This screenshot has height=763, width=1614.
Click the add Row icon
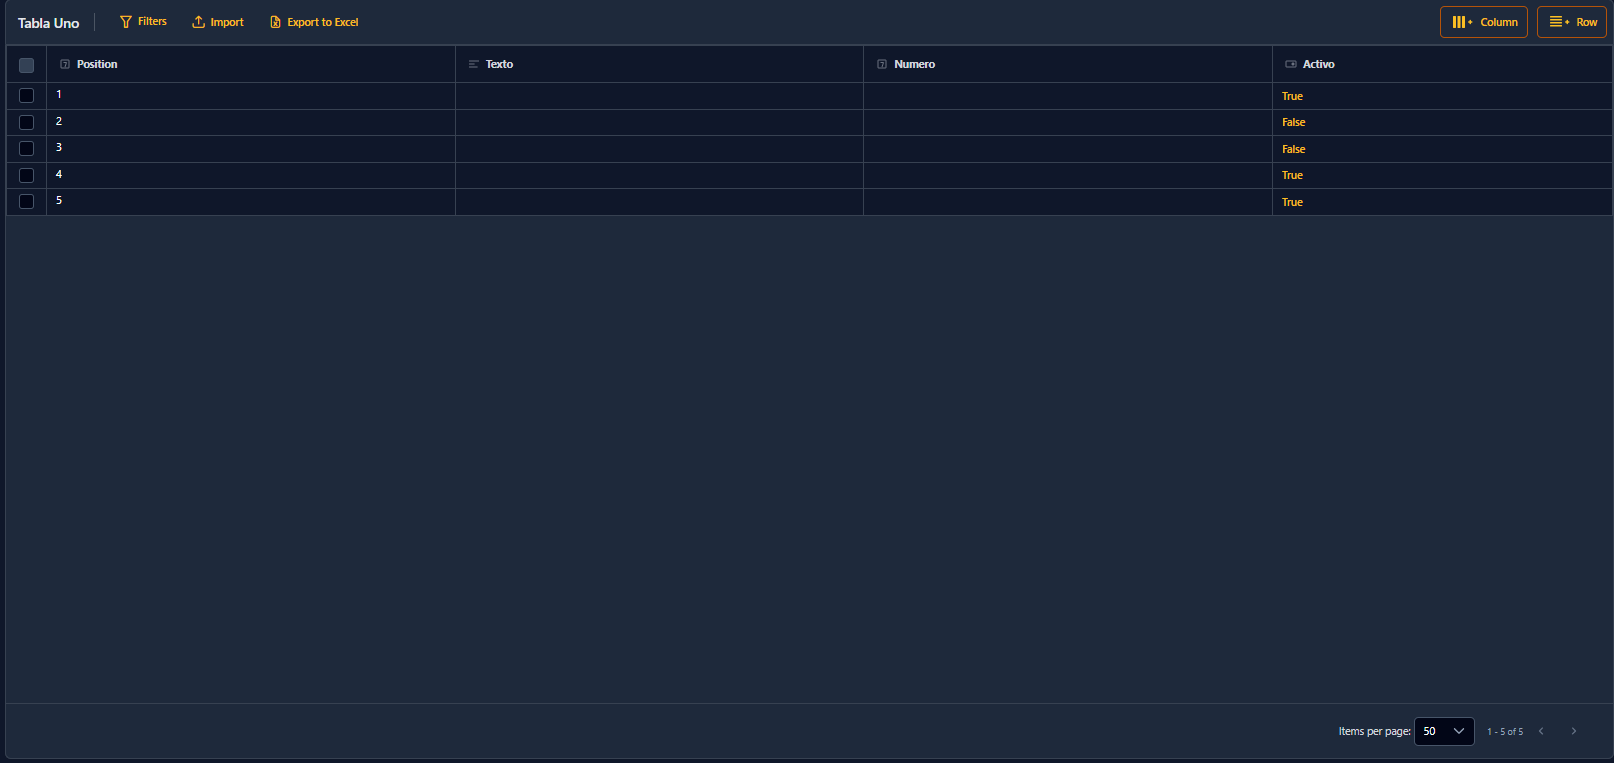(1559, 22)
